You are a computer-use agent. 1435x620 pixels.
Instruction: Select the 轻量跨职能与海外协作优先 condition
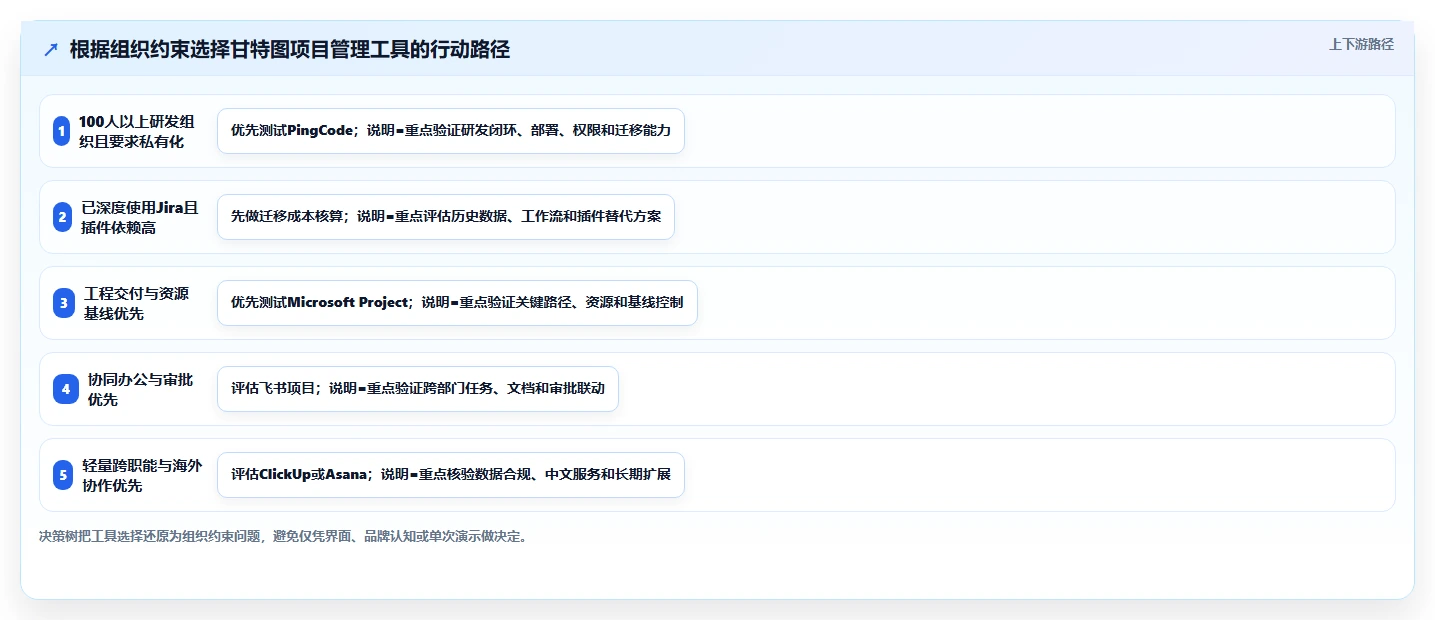tap(142, 475)
